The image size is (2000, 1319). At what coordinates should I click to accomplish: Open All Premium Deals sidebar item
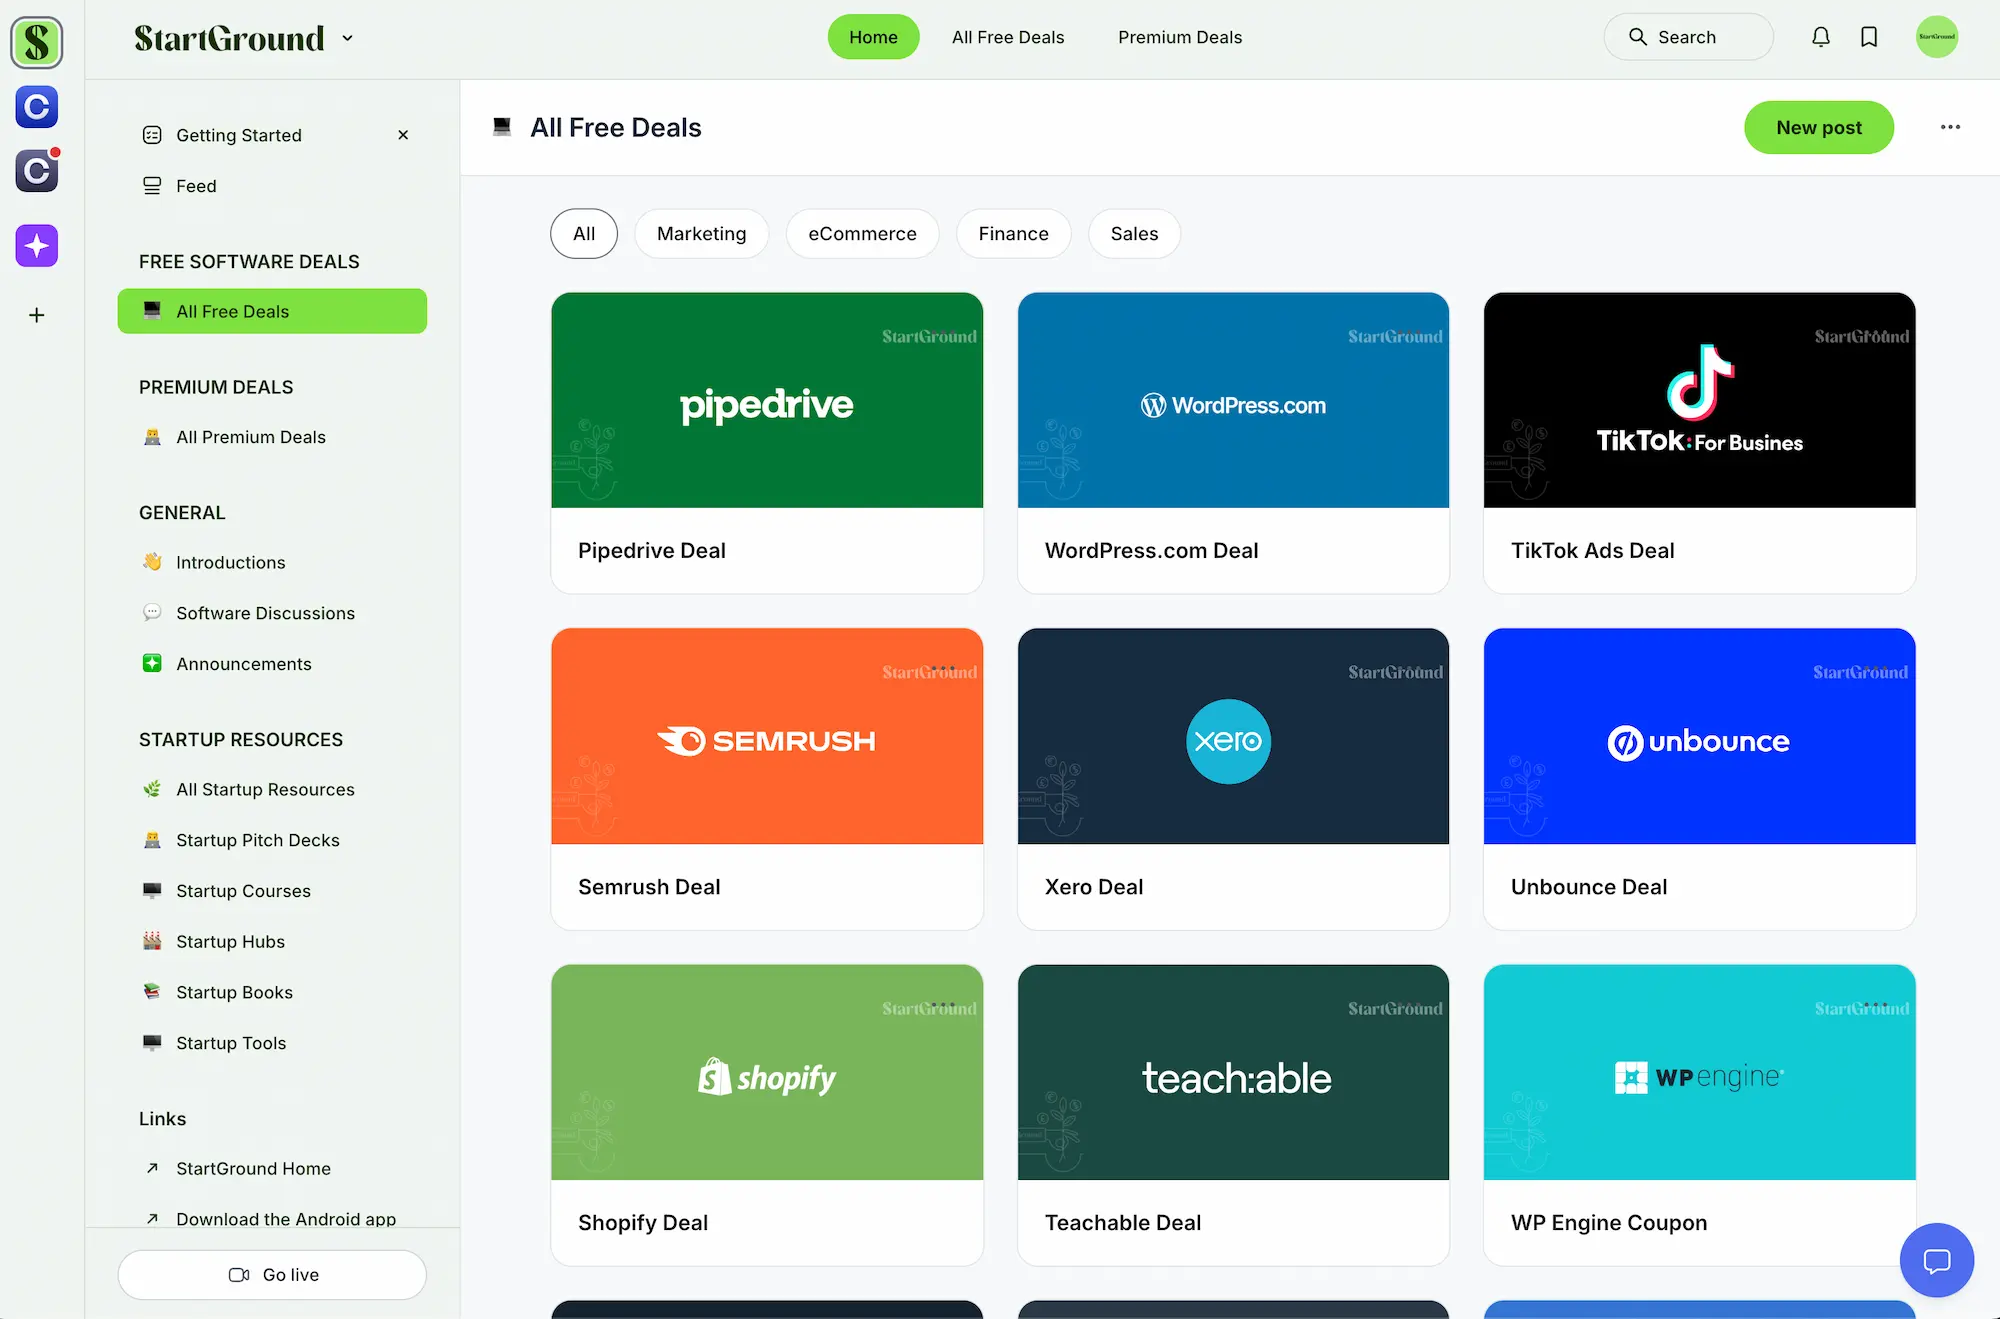coord(272,437)
